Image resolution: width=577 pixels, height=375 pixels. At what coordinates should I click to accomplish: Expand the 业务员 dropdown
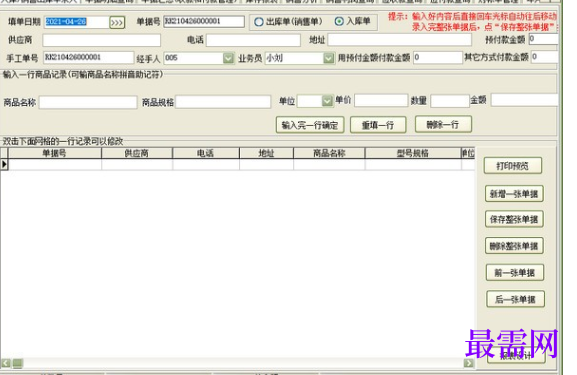click(329, 58)
